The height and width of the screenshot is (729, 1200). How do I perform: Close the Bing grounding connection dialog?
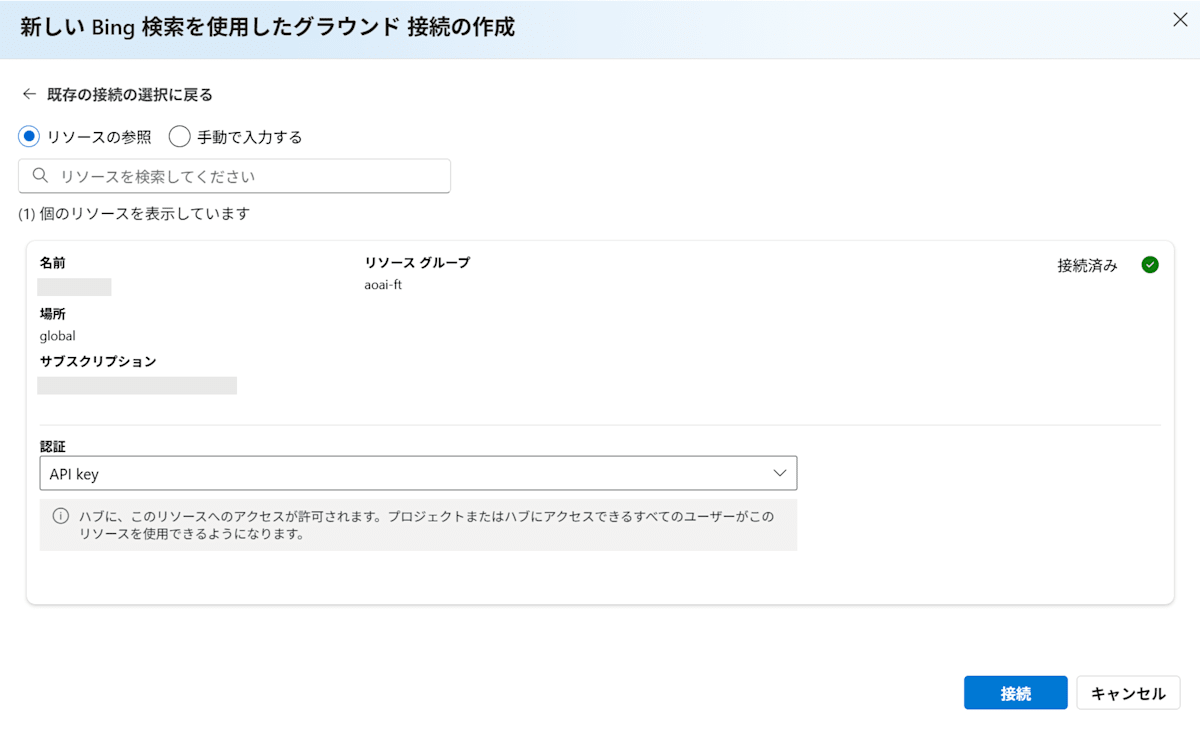[x=1180, y=20]
